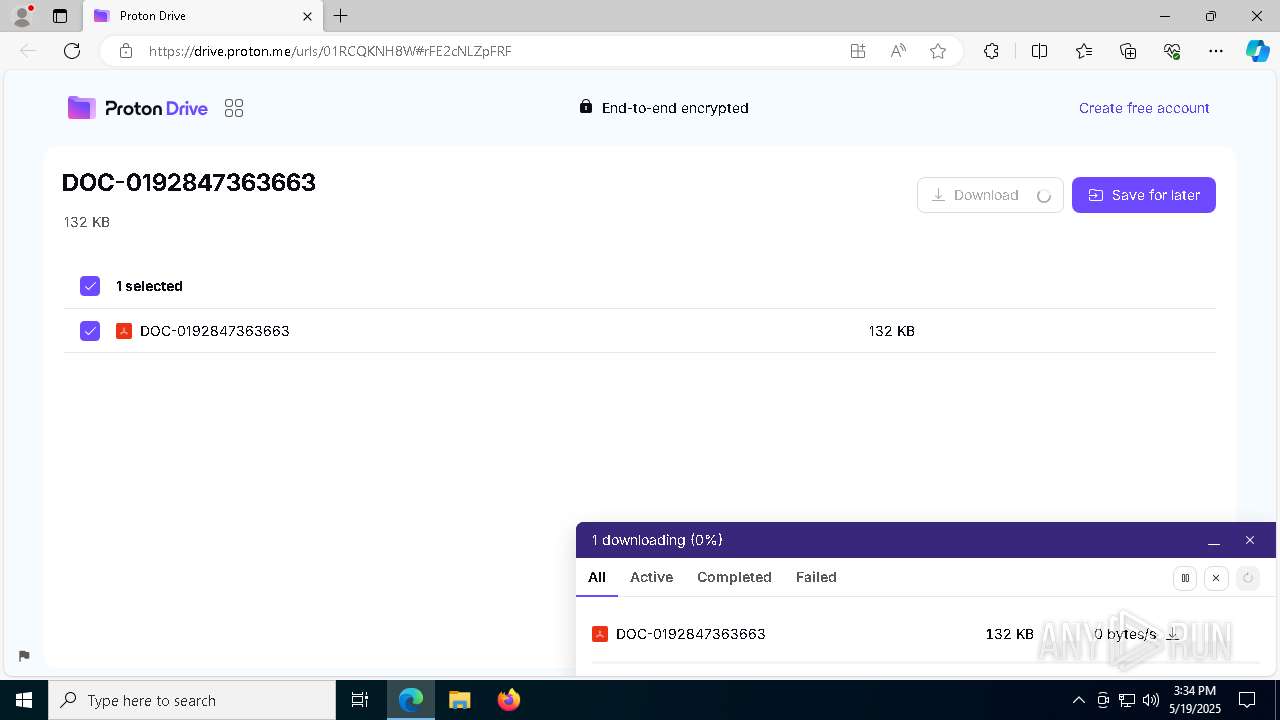Uncheck the select-all '1 selected' checkbox

click(90, 286)
